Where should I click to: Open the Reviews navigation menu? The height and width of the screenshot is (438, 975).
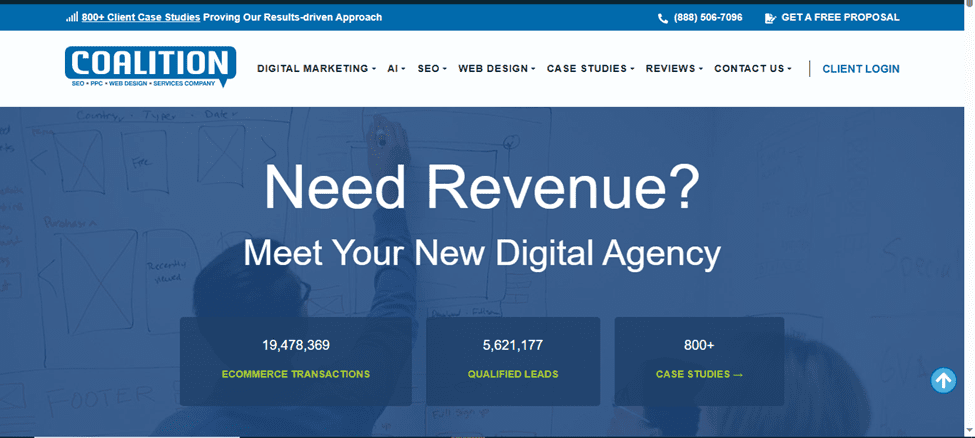tap(674, 69)
